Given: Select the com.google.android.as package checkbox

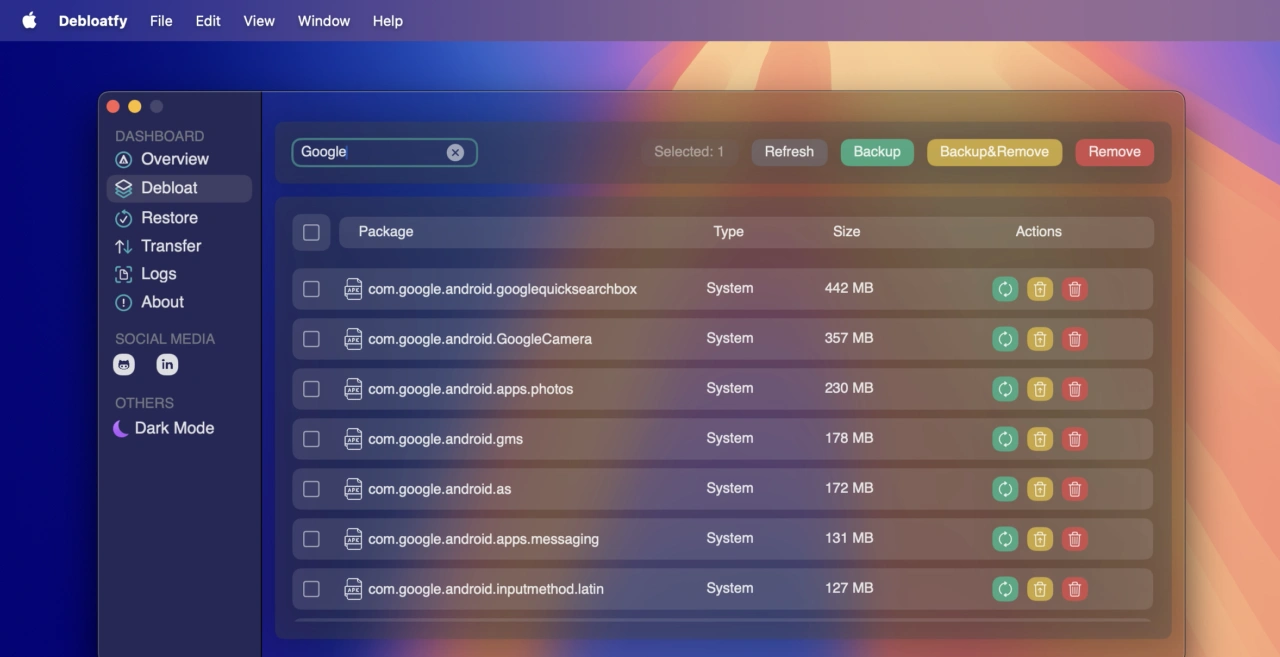Looking at the screenshot, I should point(311,489).
